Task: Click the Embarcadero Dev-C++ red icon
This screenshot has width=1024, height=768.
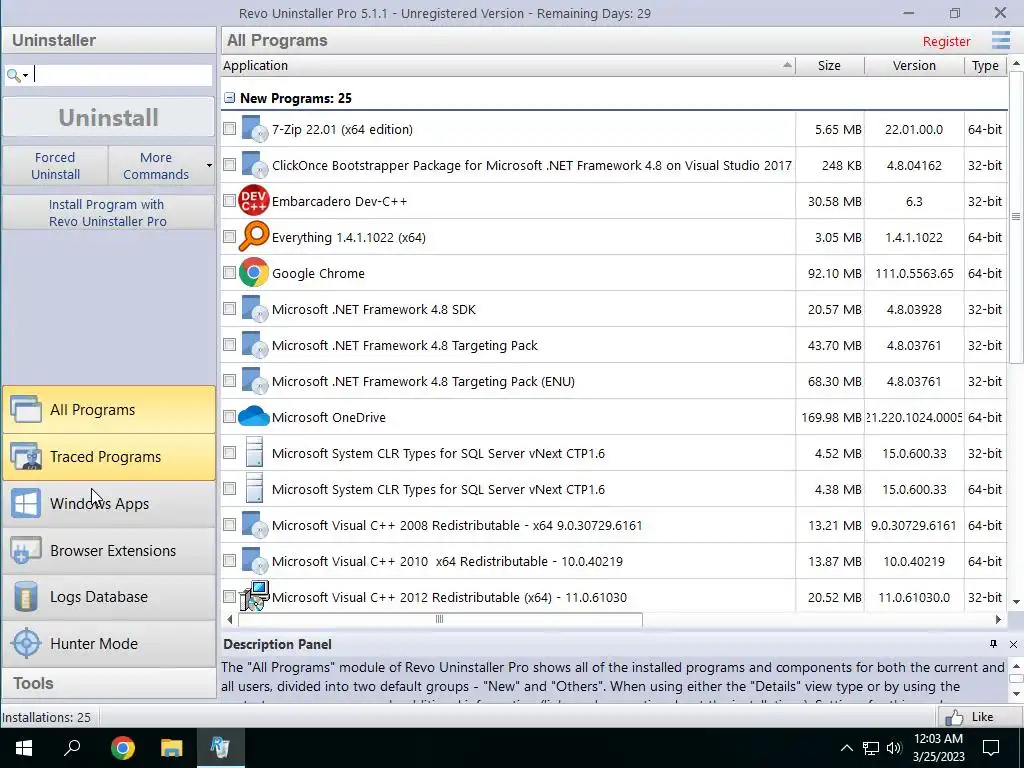Action: [254, 200]
